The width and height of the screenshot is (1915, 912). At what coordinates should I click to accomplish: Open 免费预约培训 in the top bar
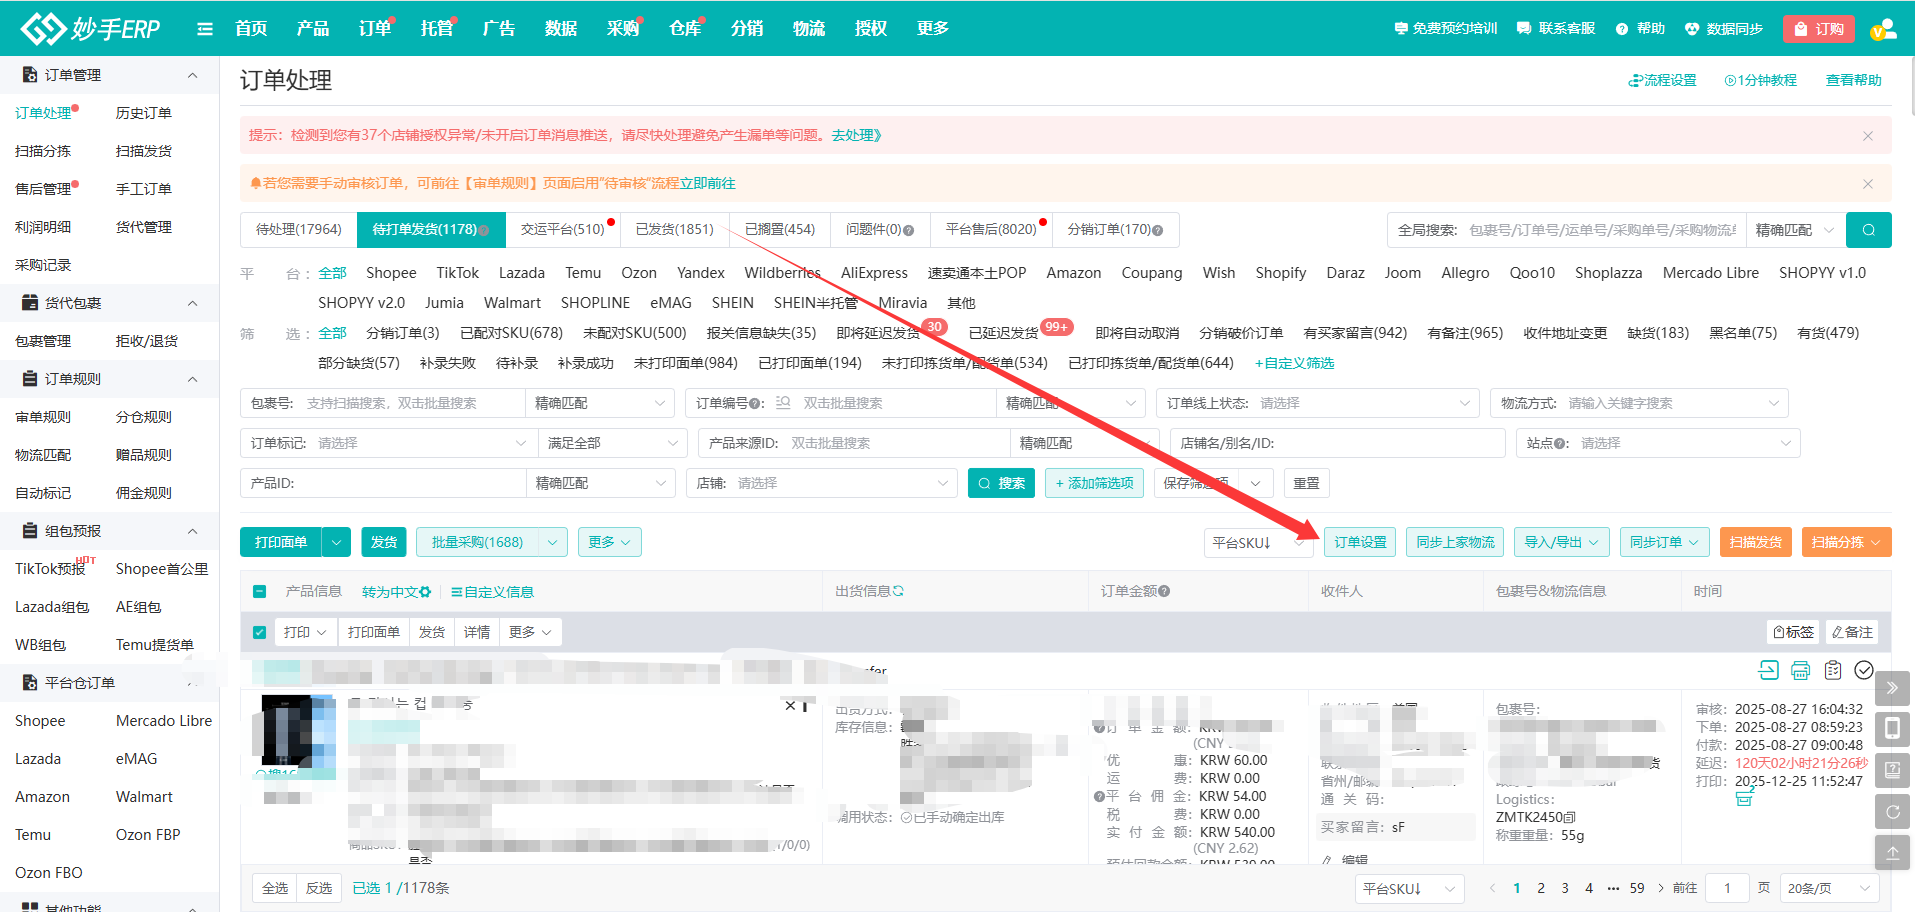pyautogui.click(x=1446, y=29)
